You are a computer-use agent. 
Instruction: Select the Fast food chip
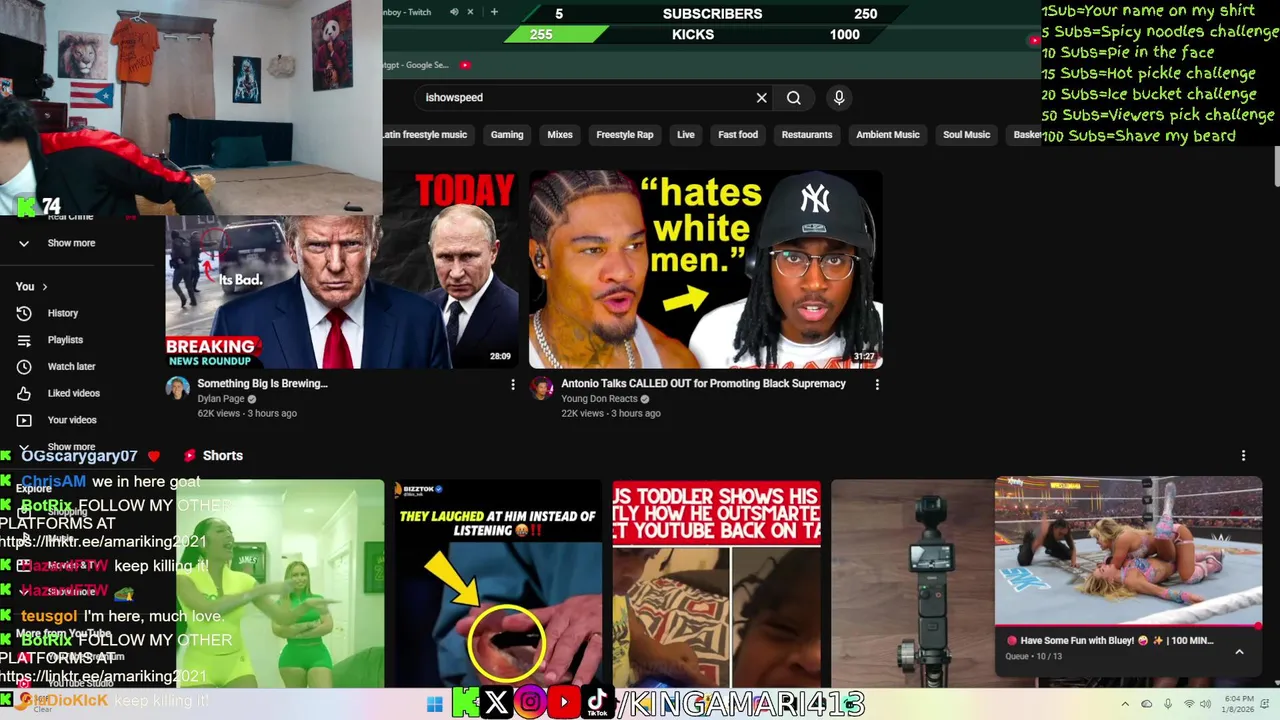738,135
